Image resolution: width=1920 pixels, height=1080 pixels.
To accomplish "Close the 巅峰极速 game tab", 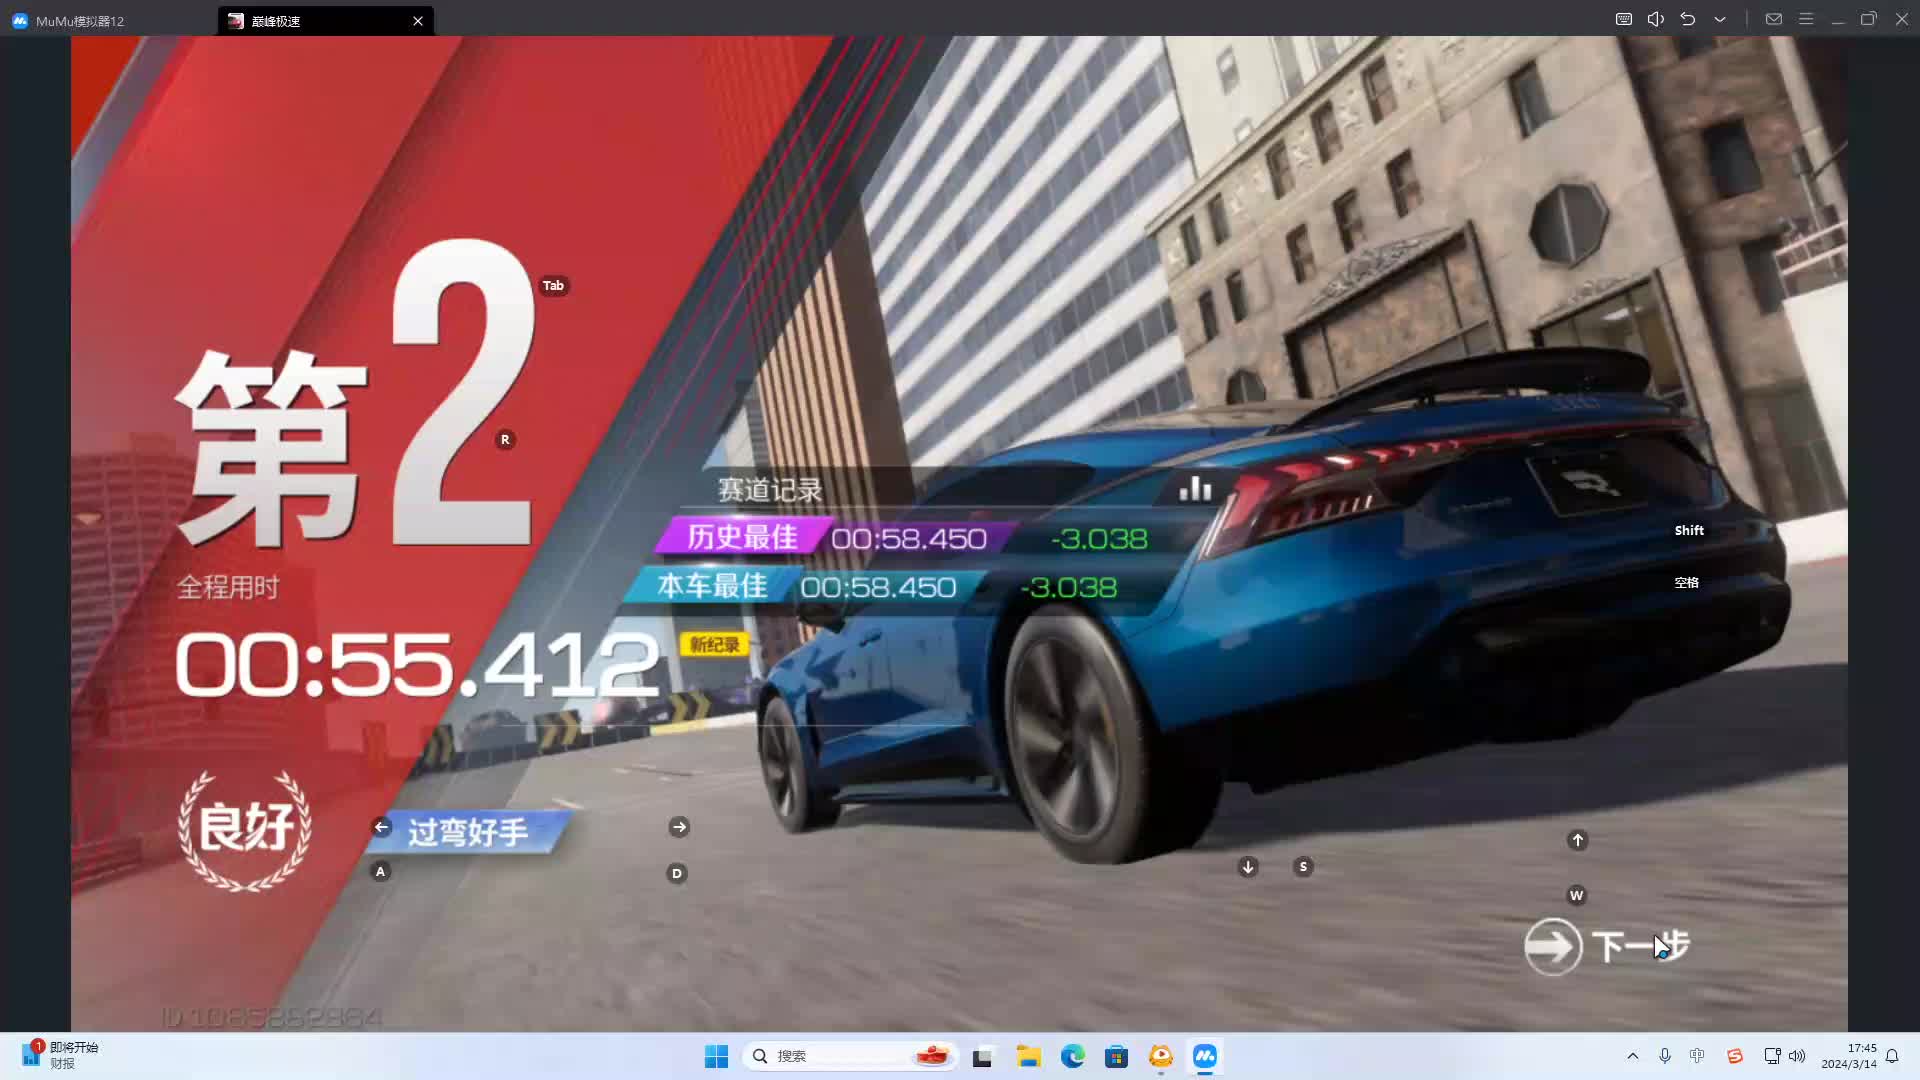I will point(418,21).
